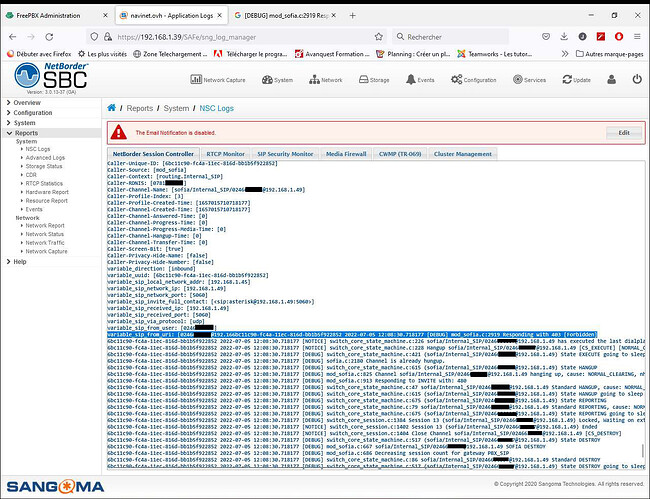Open Network Status in sidebar

tap(45, 234)
